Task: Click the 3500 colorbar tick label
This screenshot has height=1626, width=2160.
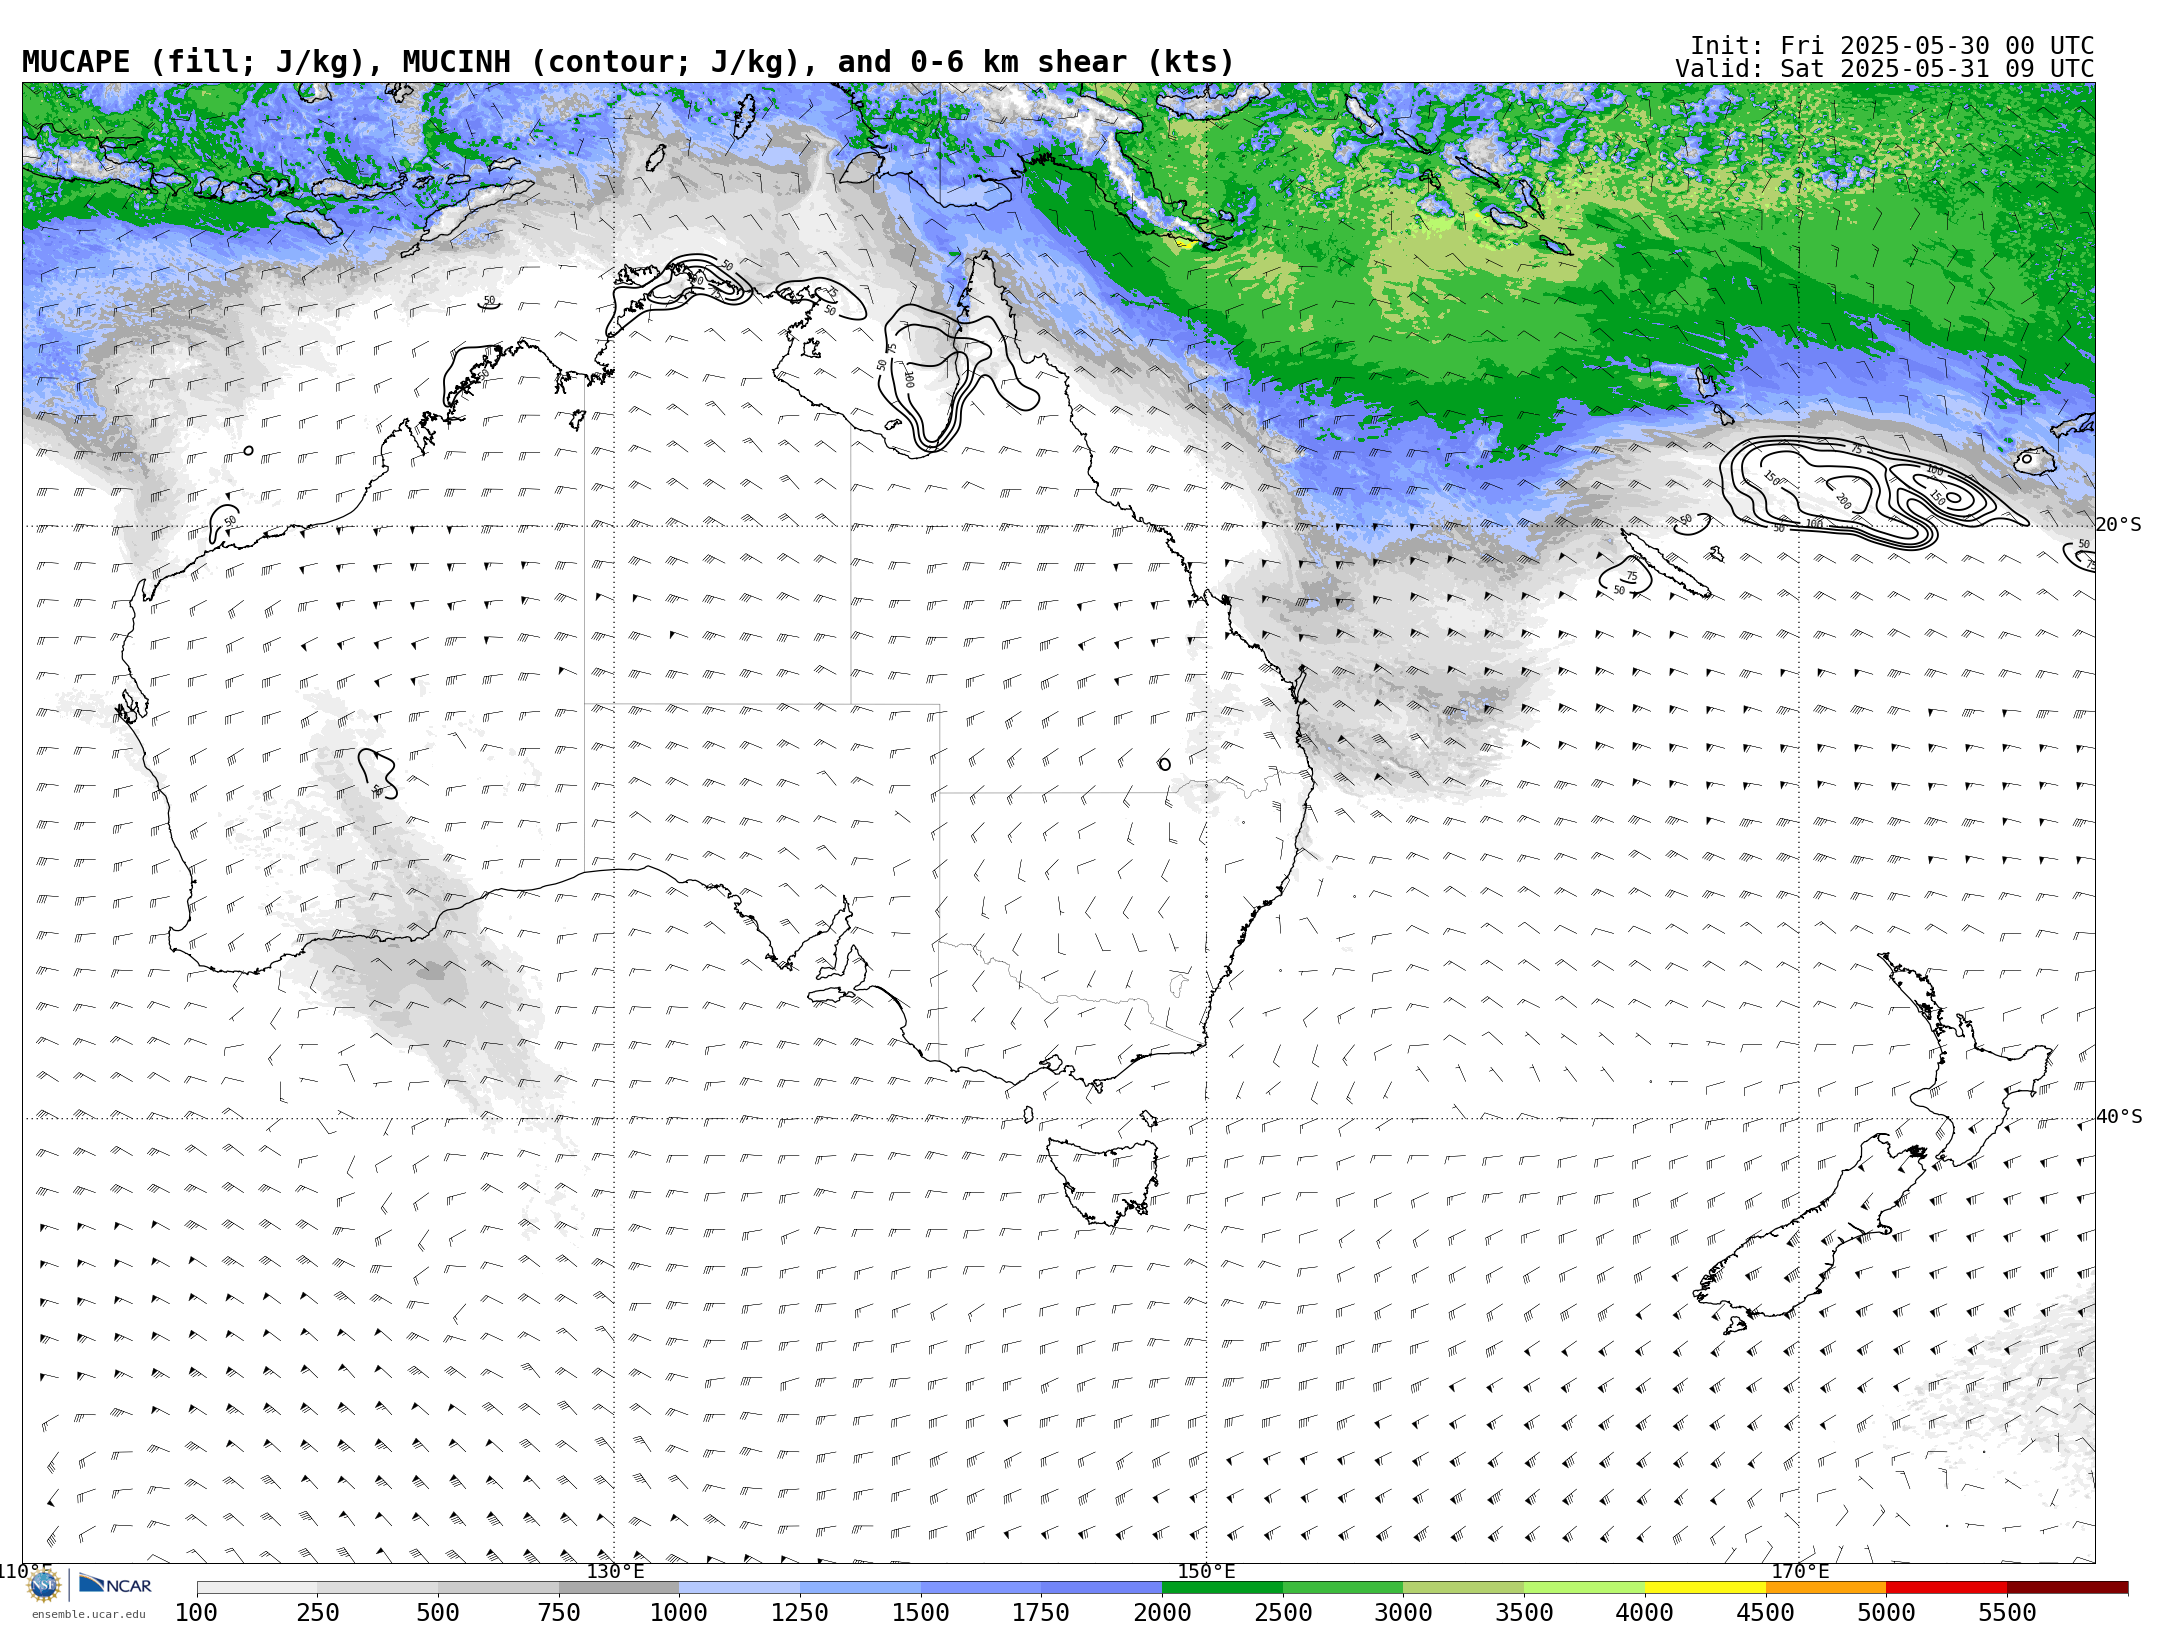Action: (x=1524, y=1612)
